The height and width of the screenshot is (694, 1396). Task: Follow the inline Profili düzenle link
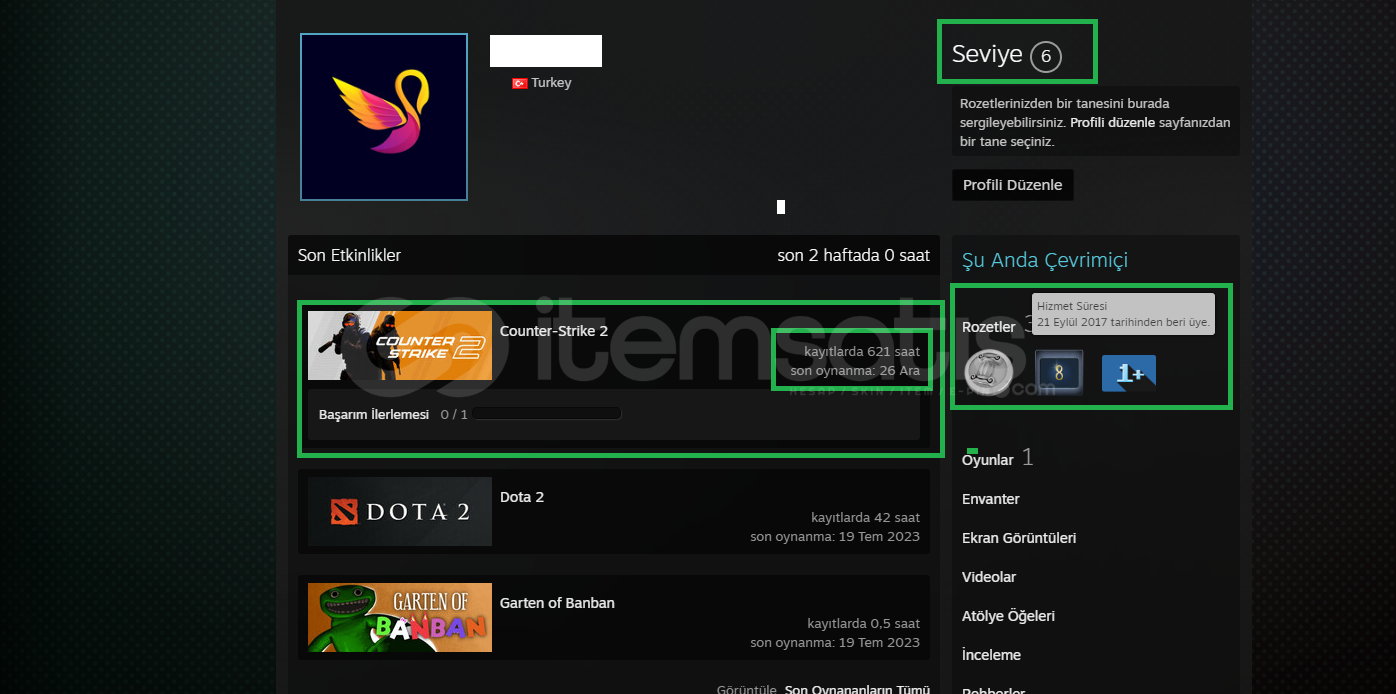point(1112,123)
